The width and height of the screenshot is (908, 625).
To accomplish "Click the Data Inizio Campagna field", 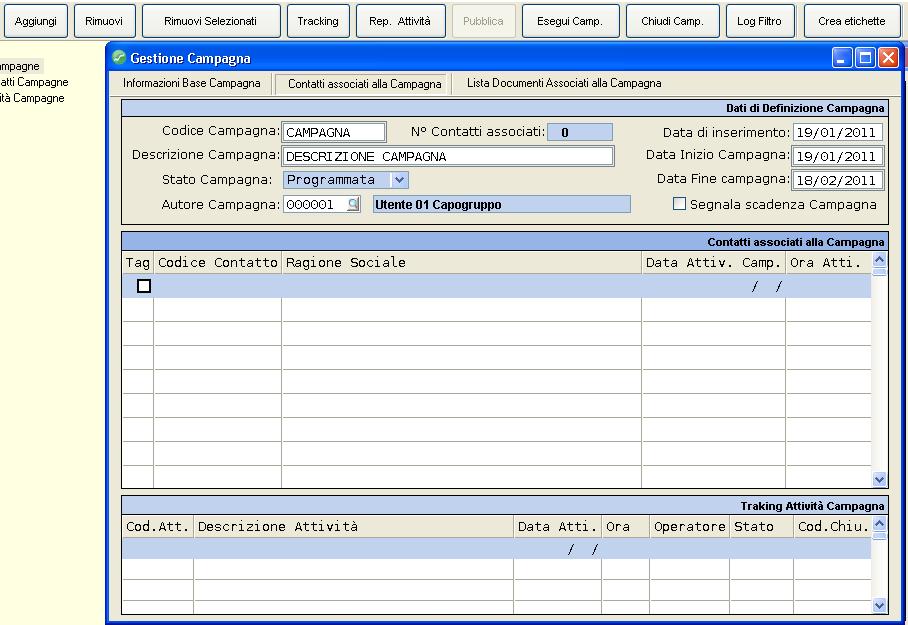I will (838, 156).
